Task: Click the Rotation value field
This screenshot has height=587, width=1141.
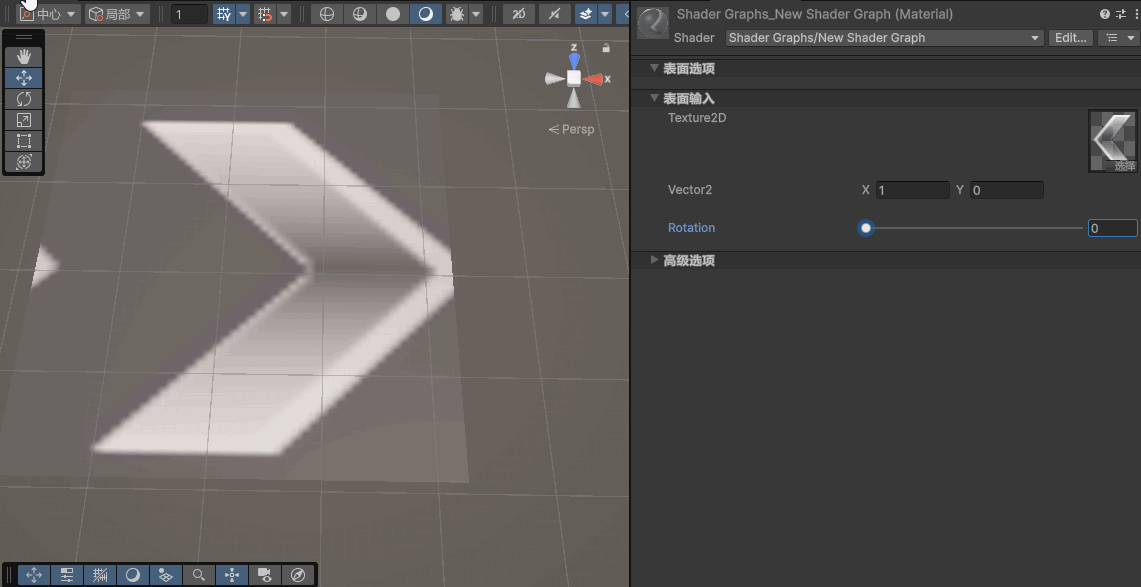Action: point(1113,228)
